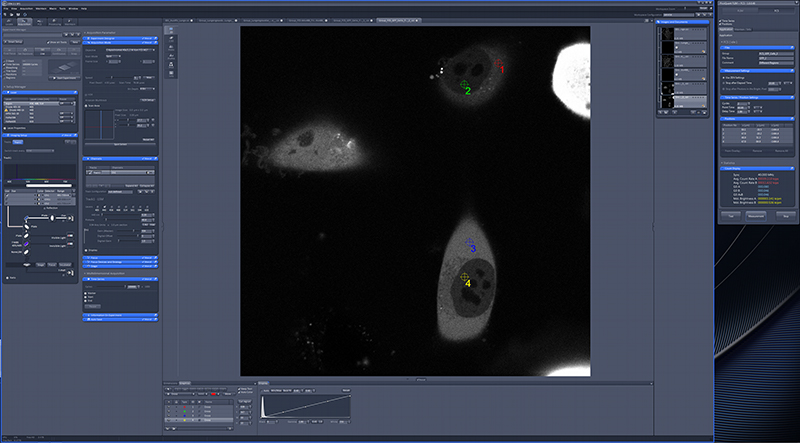Open the Acquisition menu in menu bar
The width and height of the screenshot is (800, 443).
pyautogui.click(x=28, y=7)
